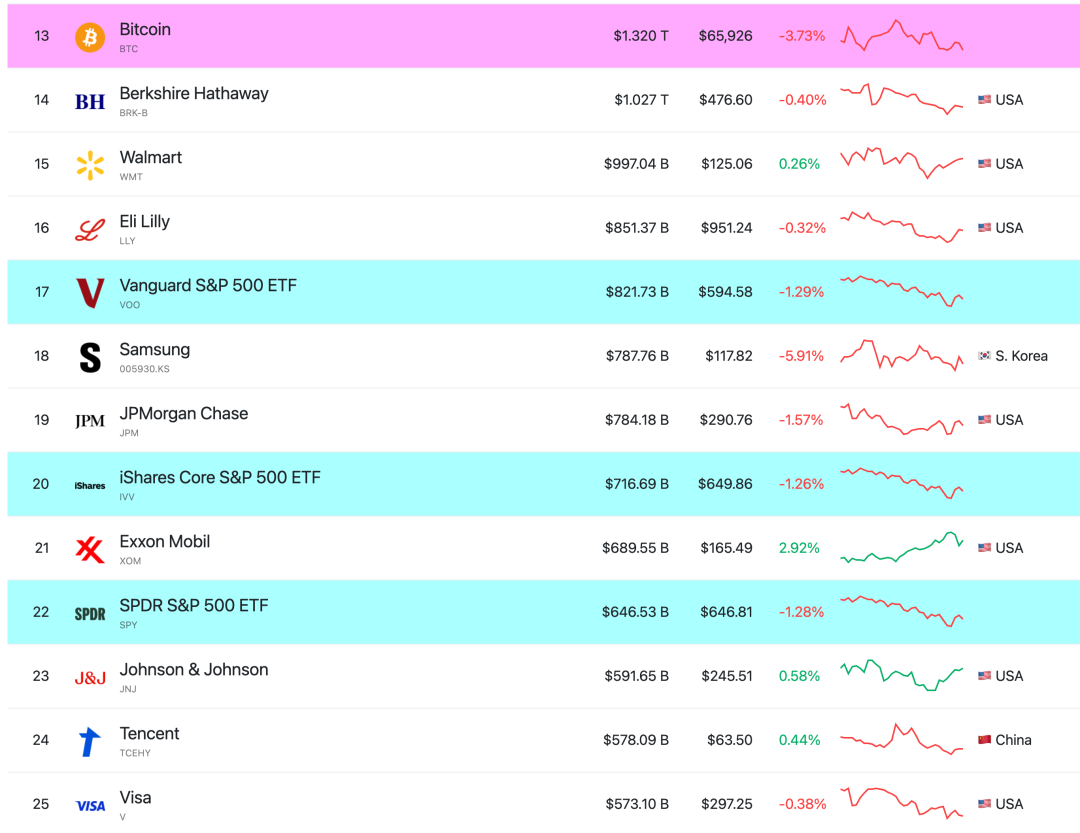This screenshot has width=1080, height=833.
Task: Click Berkshire market cap $1.027 T
Action: pyautogui.click(x=641, y=100)
